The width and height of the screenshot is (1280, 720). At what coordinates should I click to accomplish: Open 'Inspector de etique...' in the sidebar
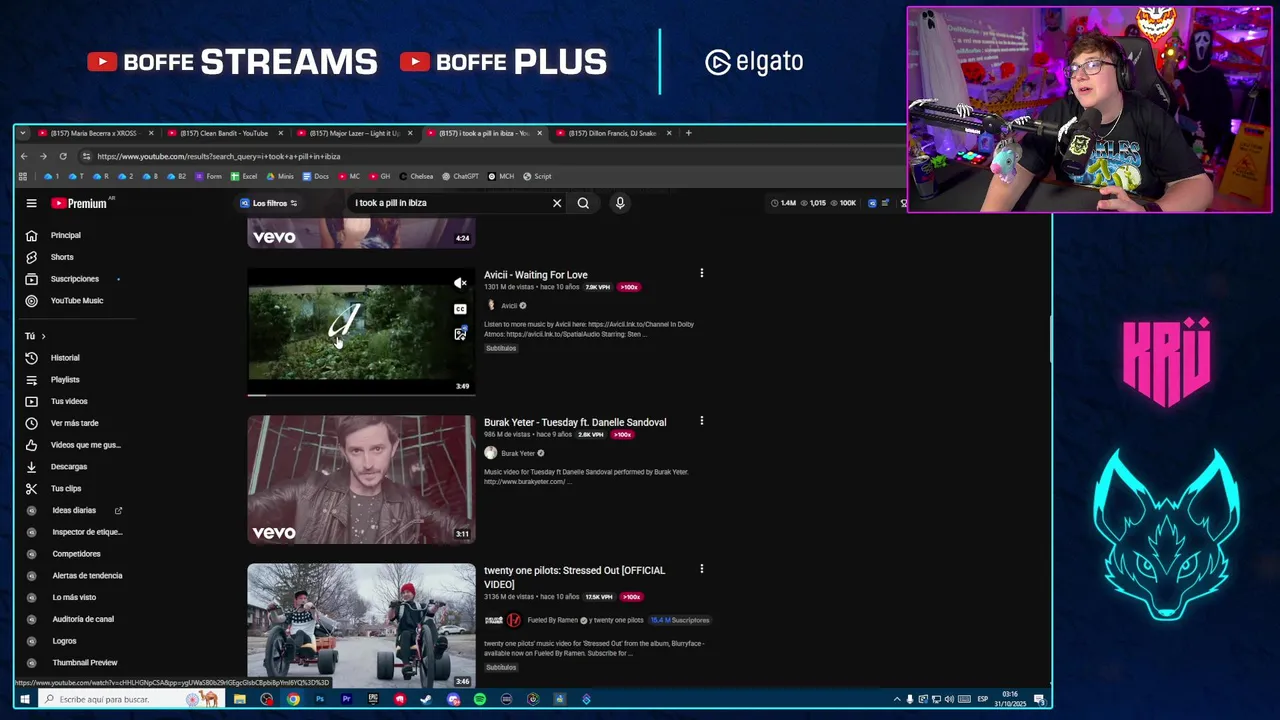coord(87,532)
